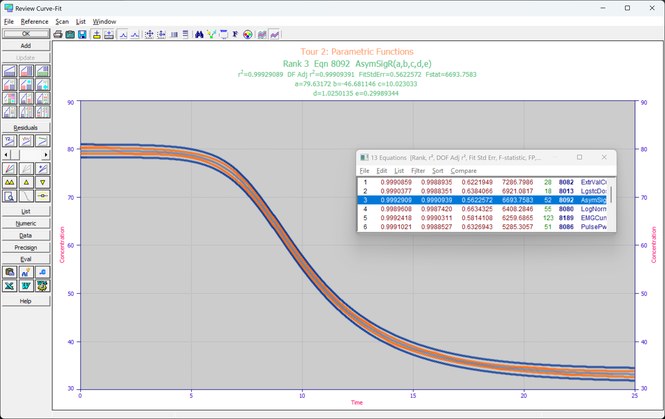Click the Data button
Screen dimensions: 665x419
[x=26, y=235]
